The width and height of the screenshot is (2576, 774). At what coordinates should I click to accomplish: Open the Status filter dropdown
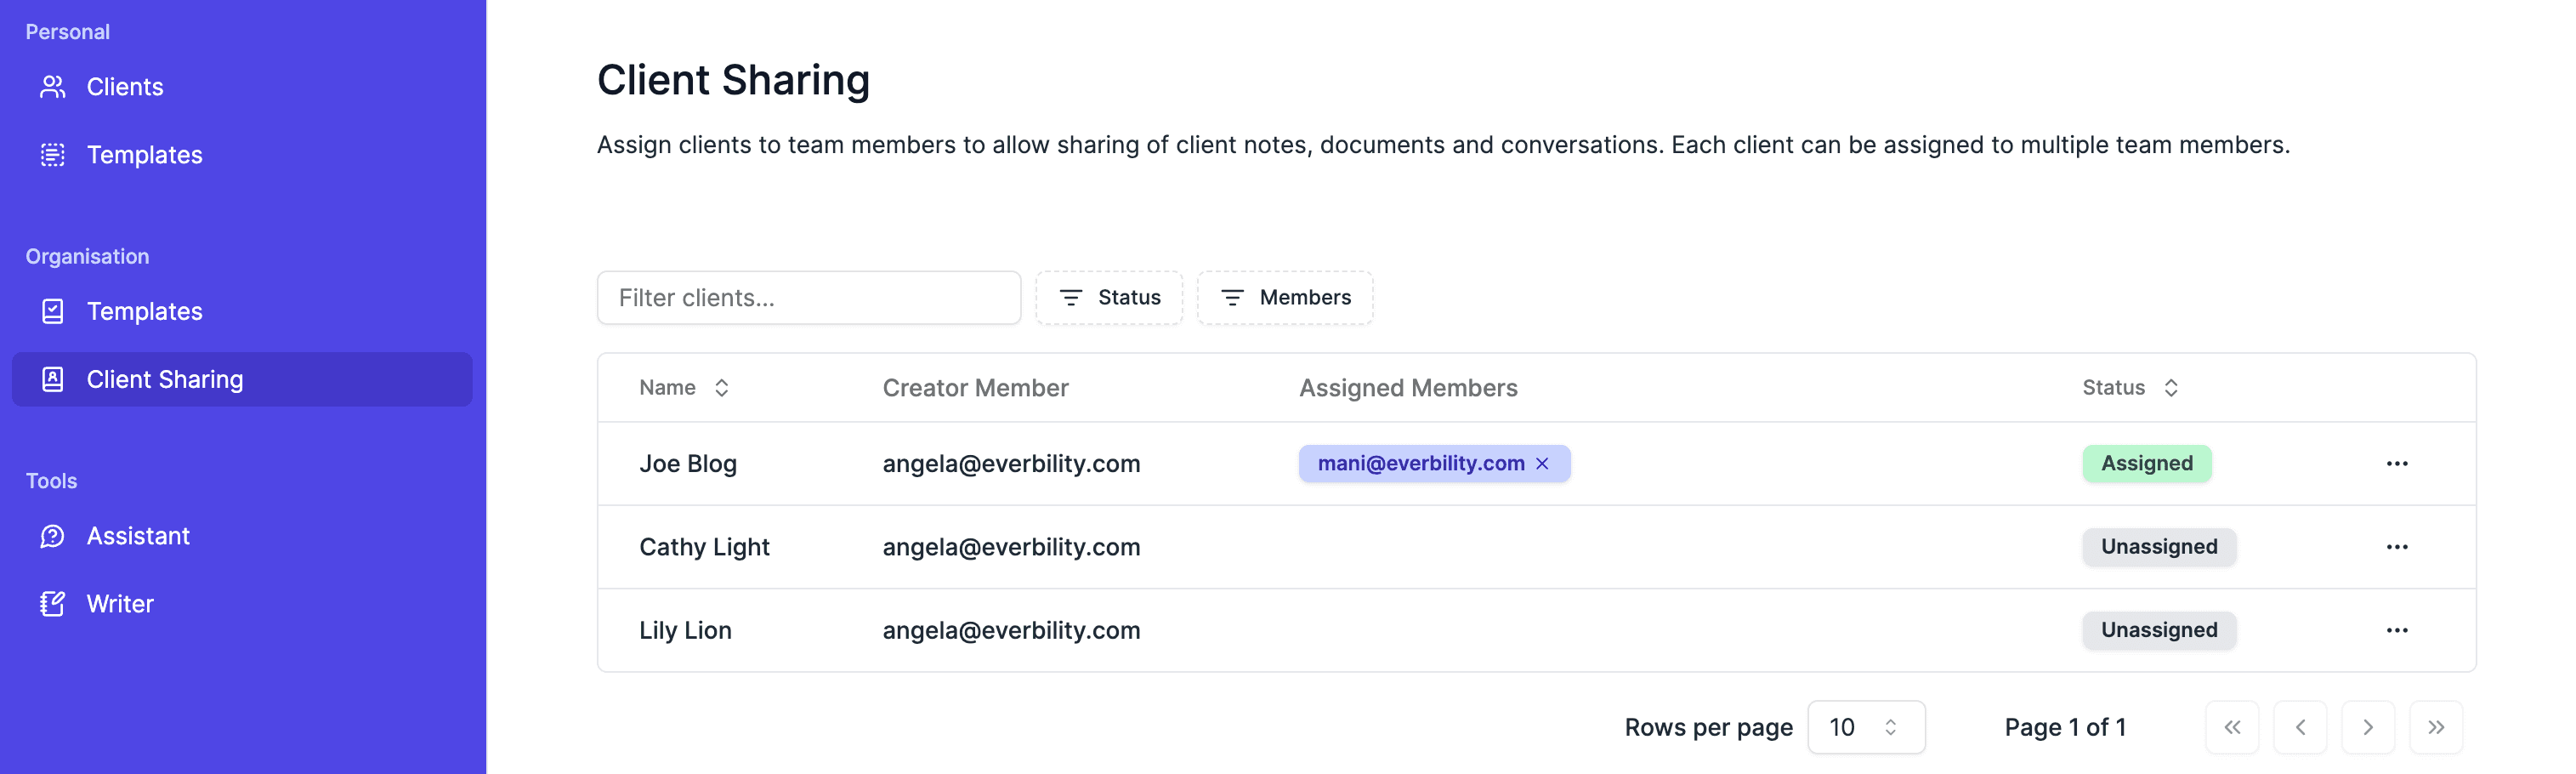pos(1109,298)
